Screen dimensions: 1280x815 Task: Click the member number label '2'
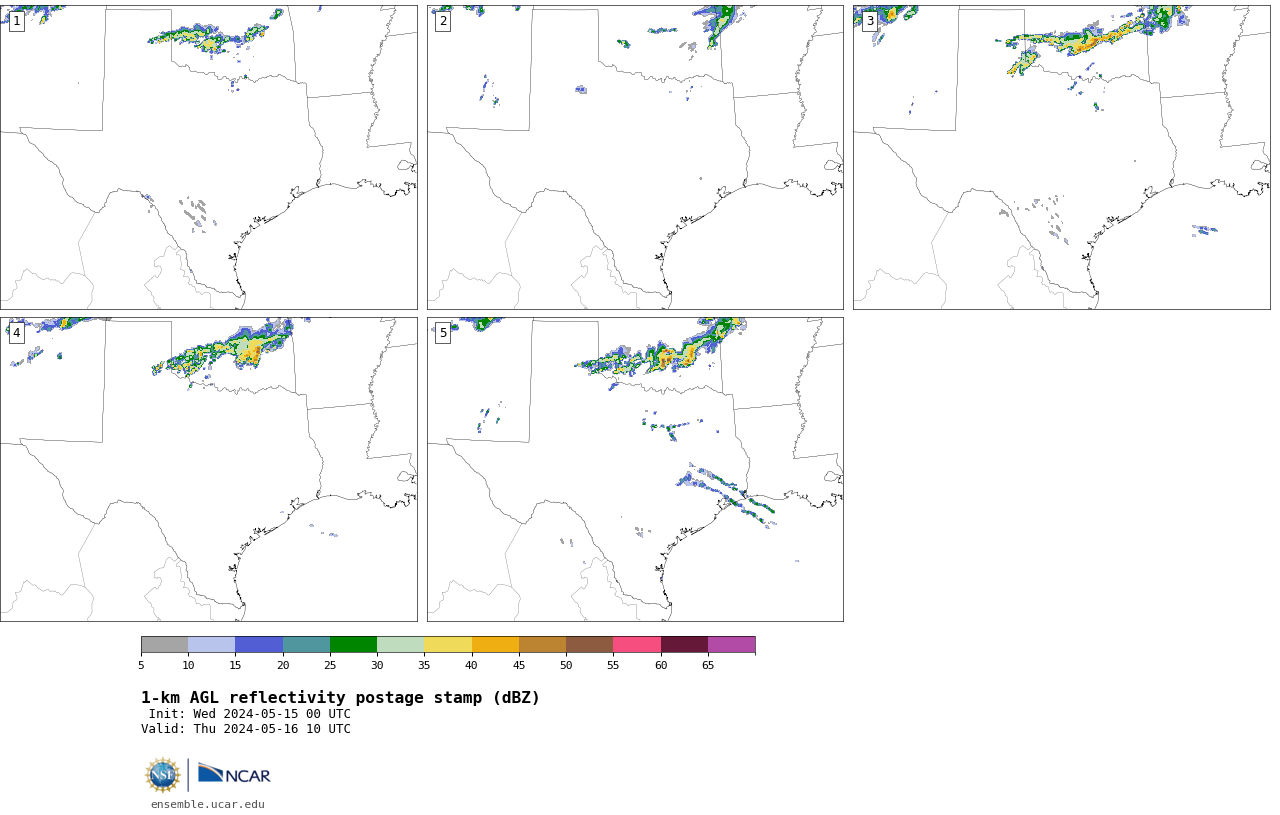coord(443,21)
